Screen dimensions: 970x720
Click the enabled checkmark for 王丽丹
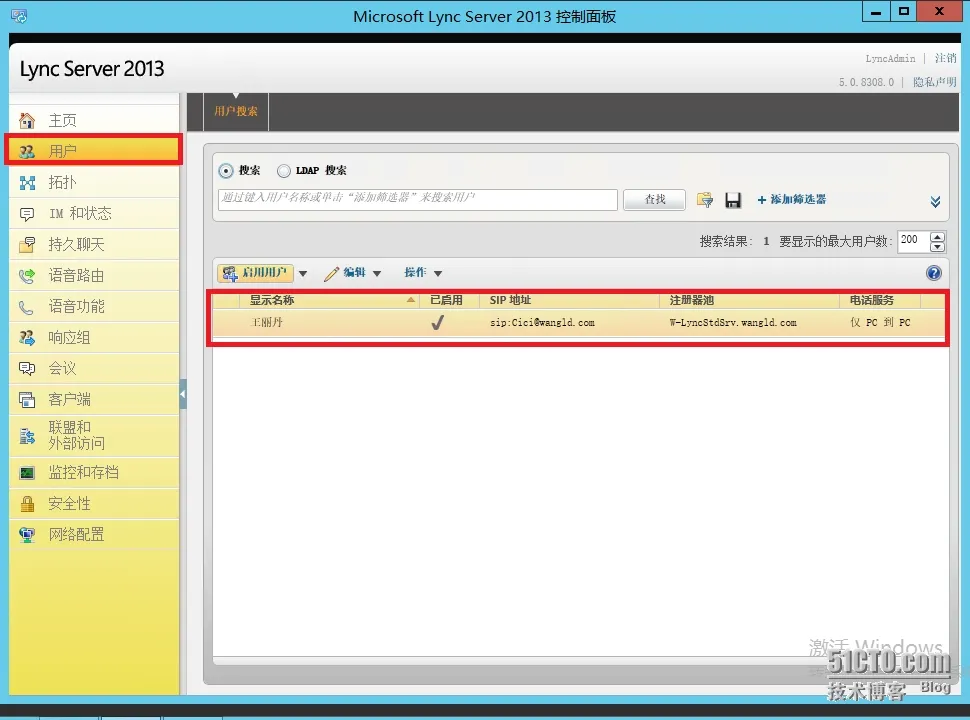(x=437, y=322)
